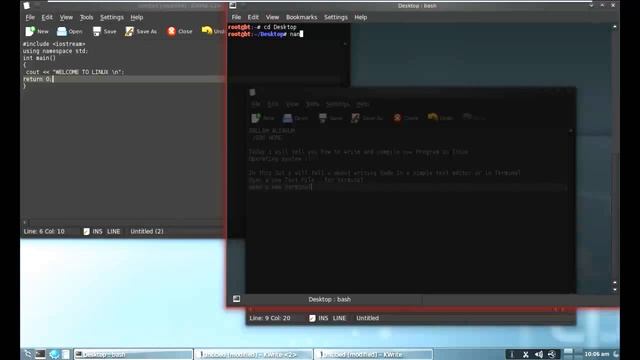Click 'Line: 9 Col: 20' in dimmed KWrite status bar
The width and height of the screenshot is (640, 360).
270,318
